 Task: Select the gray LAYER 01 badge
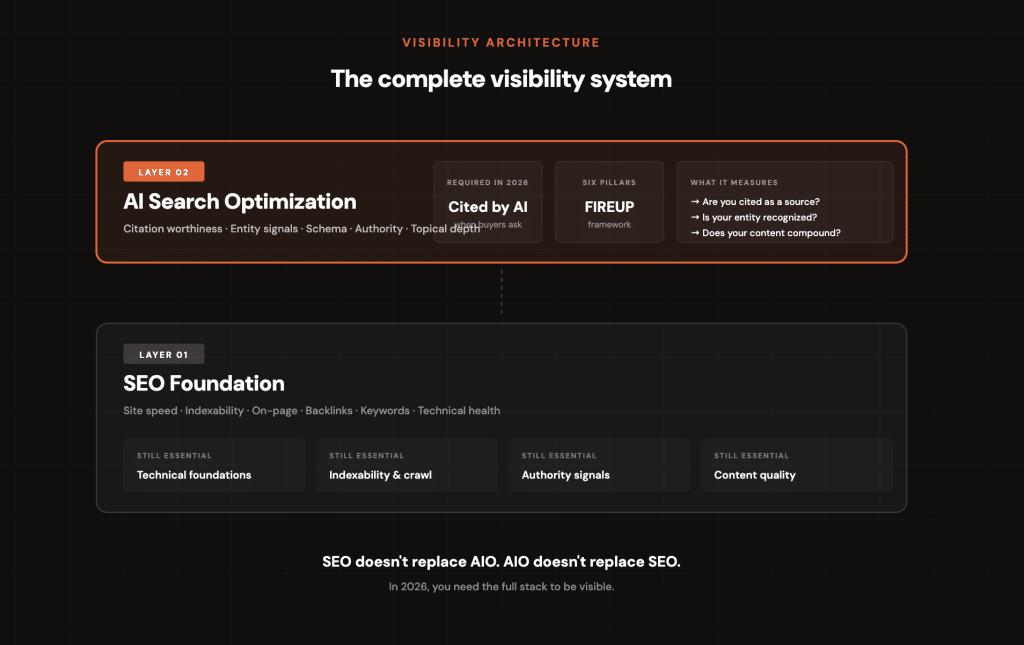coord(164,354)
